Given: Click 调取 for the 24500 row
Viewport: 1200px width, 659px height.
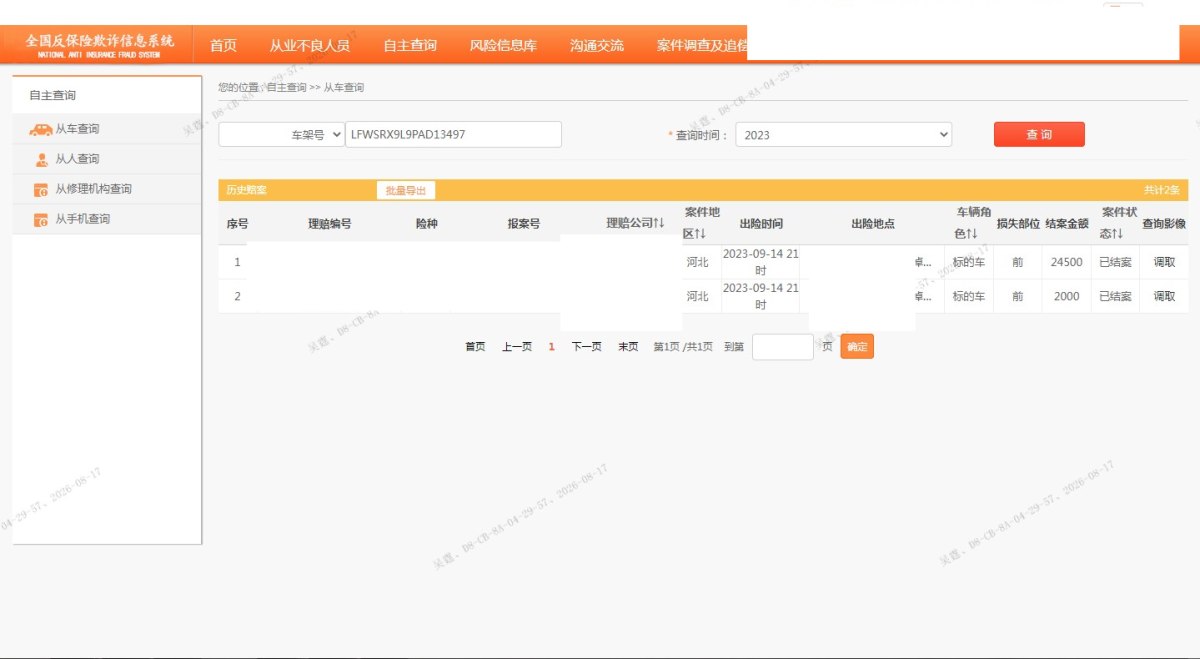Looking at the screenshot, I should point(1164,262).
